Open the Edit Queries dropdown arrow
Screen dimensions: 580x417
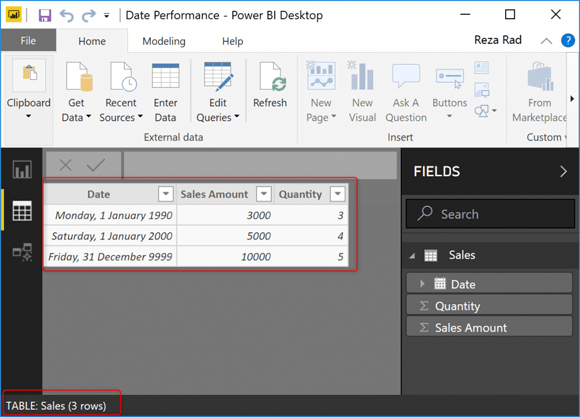[237, 117]
